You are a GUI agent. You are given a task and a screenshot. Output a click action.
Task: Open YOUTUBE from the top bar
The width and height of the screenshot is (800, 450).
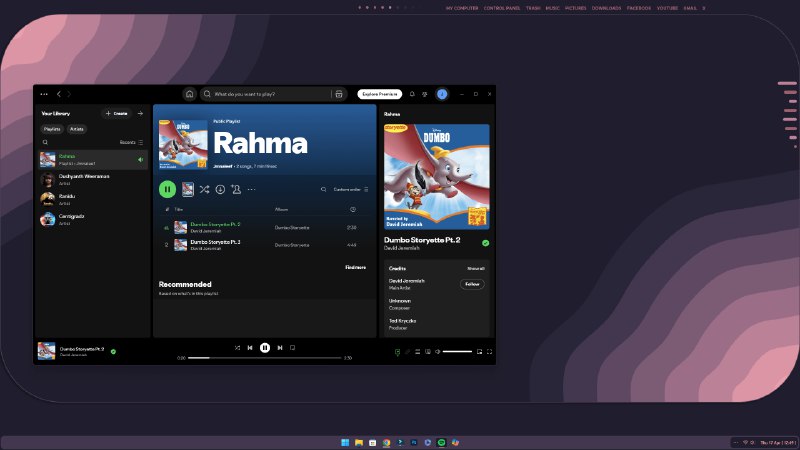[667, 8]
